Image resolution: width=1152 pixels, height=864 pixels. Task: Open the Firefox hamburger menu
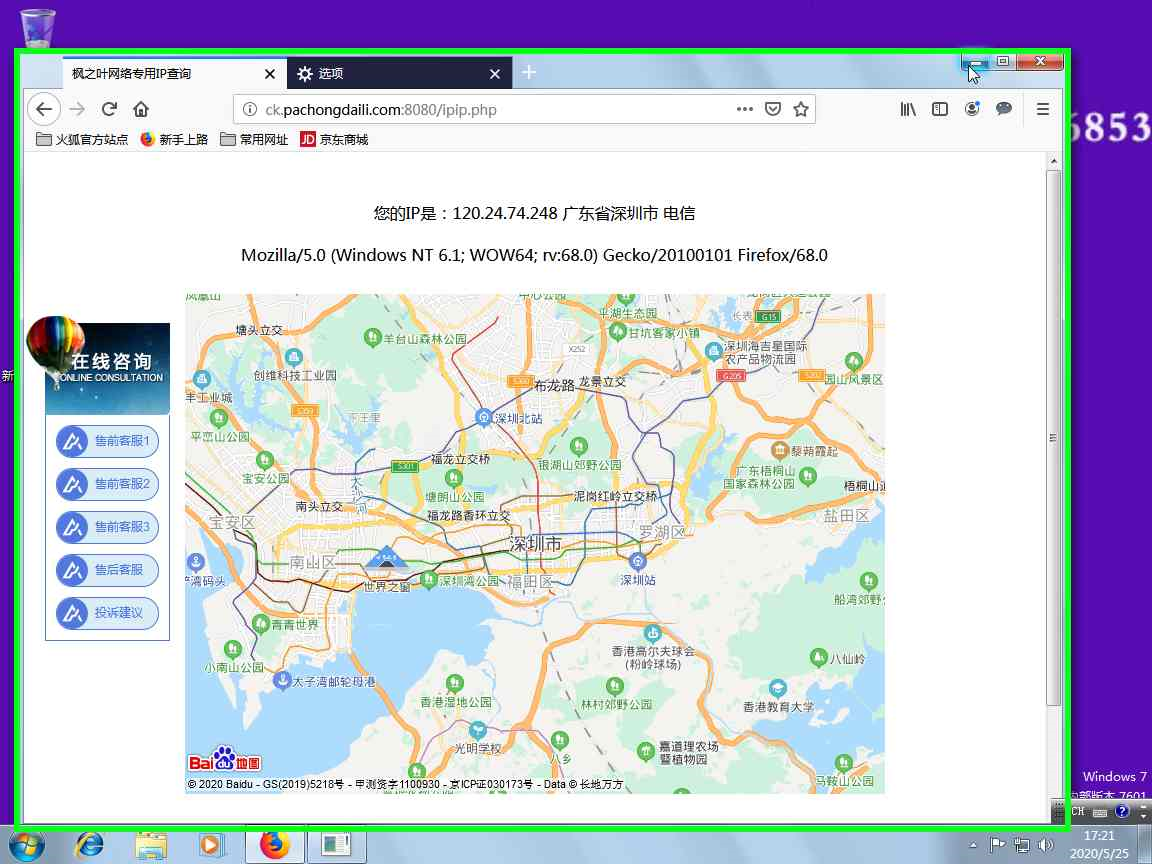point(1043,109)
